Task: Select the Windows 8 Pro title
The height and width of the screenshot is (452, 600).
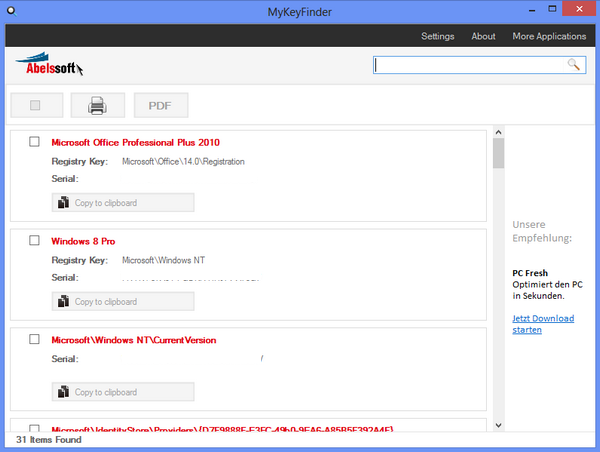Action: coord(83,241)
